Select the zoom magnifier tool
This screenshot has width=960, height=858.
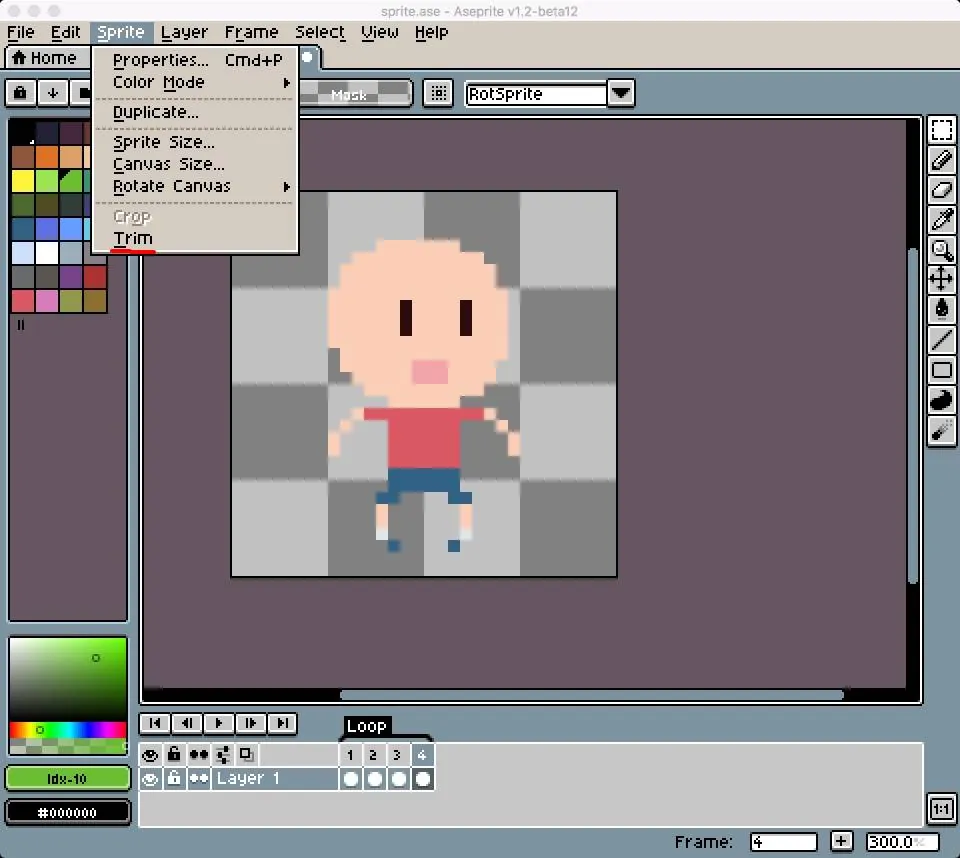[x=942, y=249]
